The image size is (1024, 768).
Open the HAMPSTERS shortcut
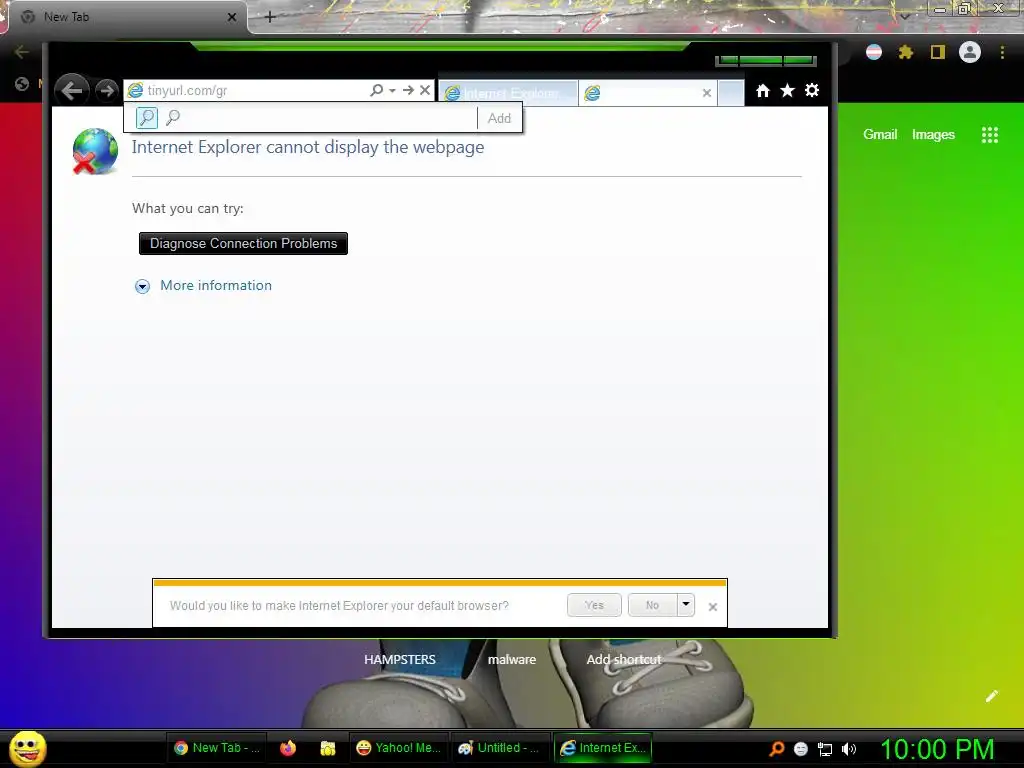pyautogui.click(x=400, y=660)
